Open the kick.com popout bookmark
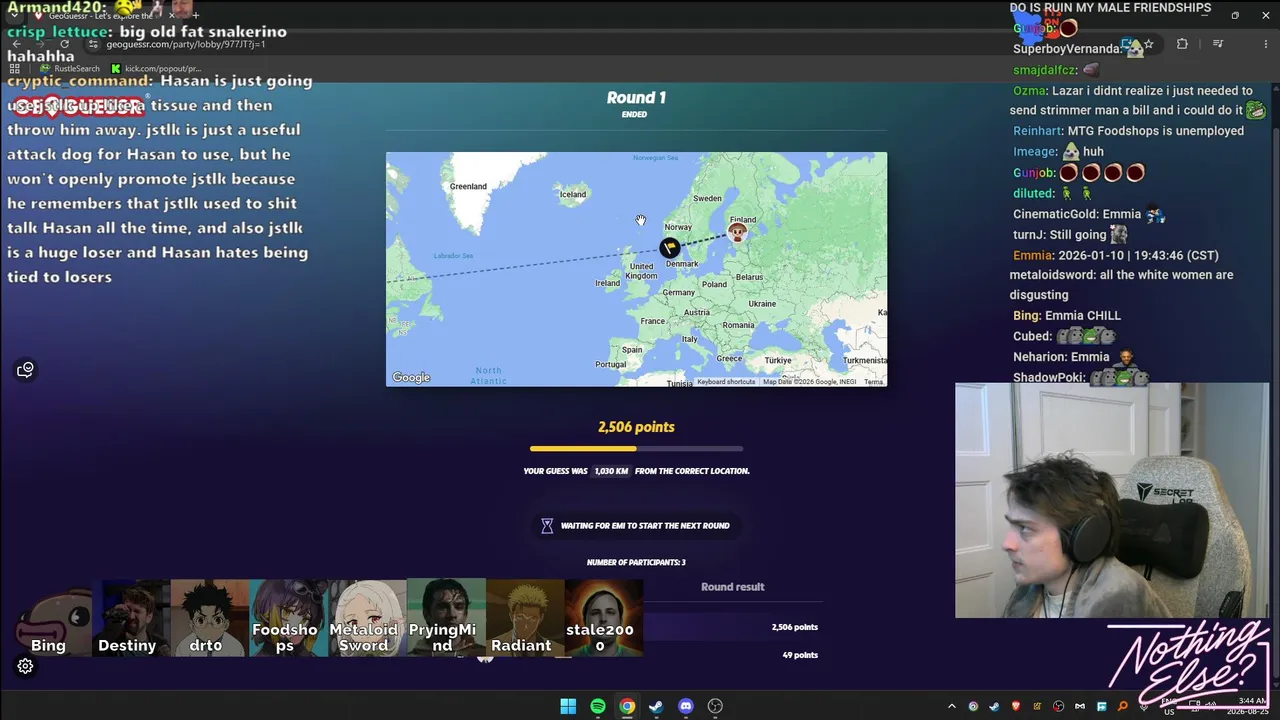The height and width of the screenshot is (720, 1280). click(156, 69)
